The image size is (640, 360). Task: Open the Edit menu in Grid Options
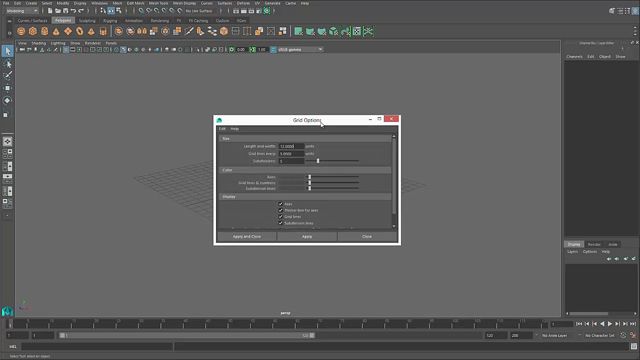(222, 129)
